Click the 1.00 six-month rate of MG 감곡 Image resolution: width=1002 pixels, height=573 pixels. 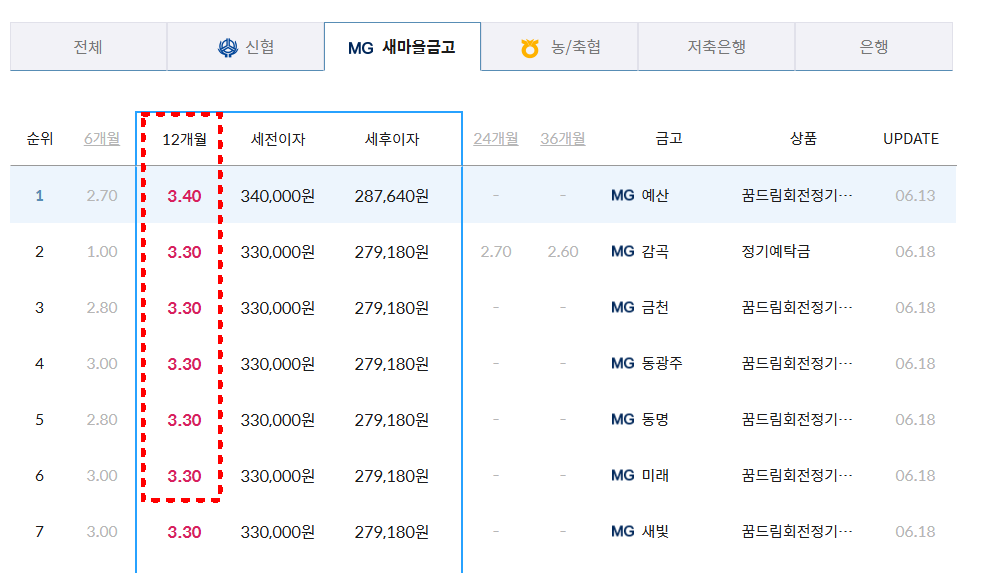tap(102, 252)
